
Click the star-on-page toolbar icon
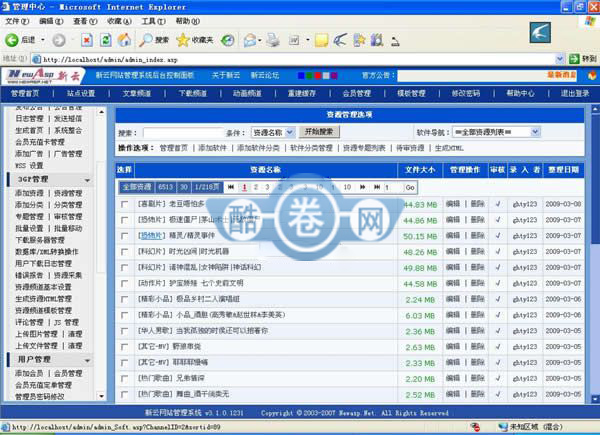coord(359,40)
